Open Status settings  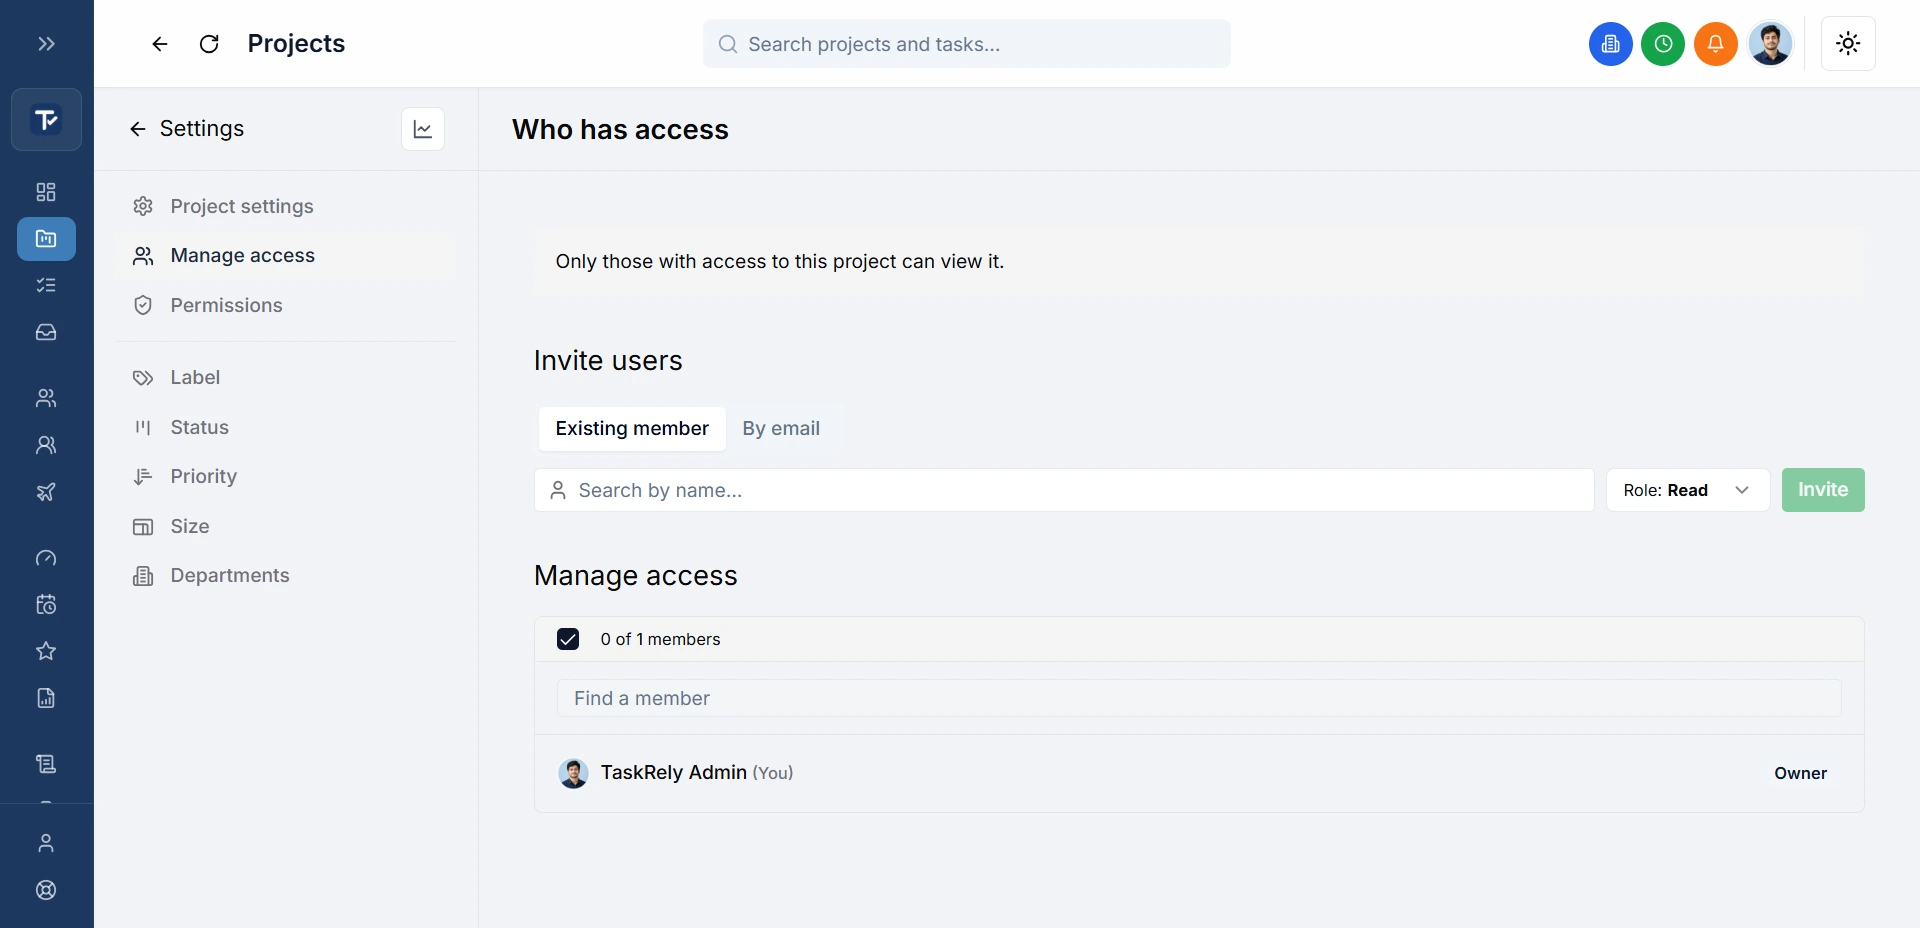click(286, 427)
